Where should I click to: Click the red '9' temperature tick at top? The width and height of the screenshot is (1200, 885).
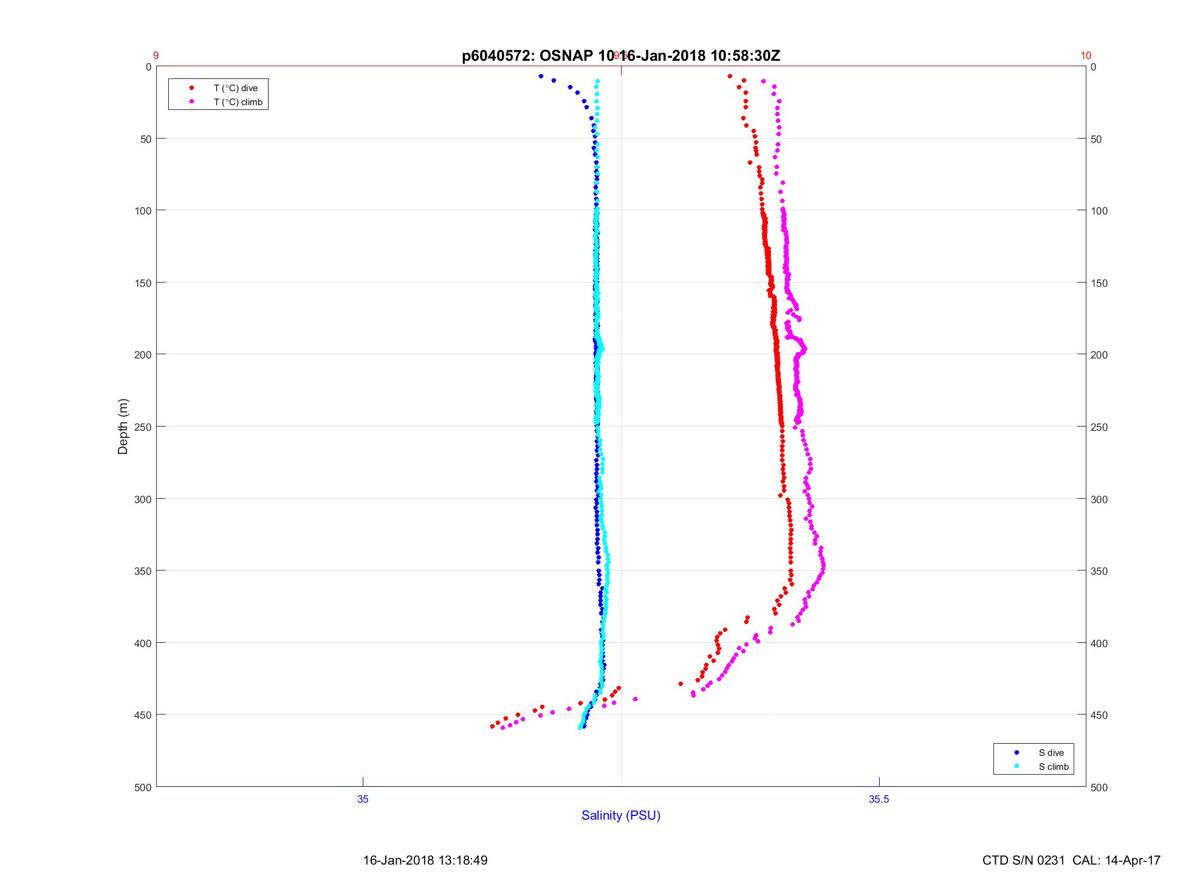[x=156, y=55]
